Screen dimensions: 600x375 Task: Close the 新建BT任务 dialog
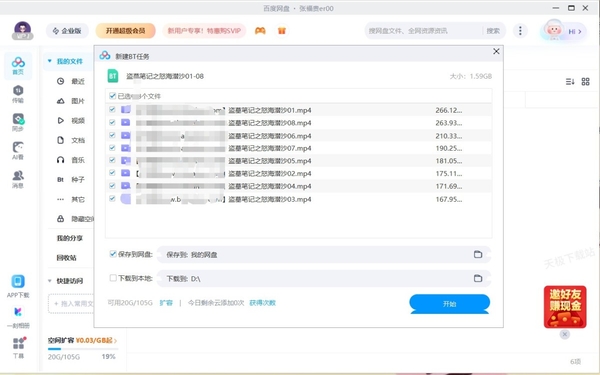(496, 51)
